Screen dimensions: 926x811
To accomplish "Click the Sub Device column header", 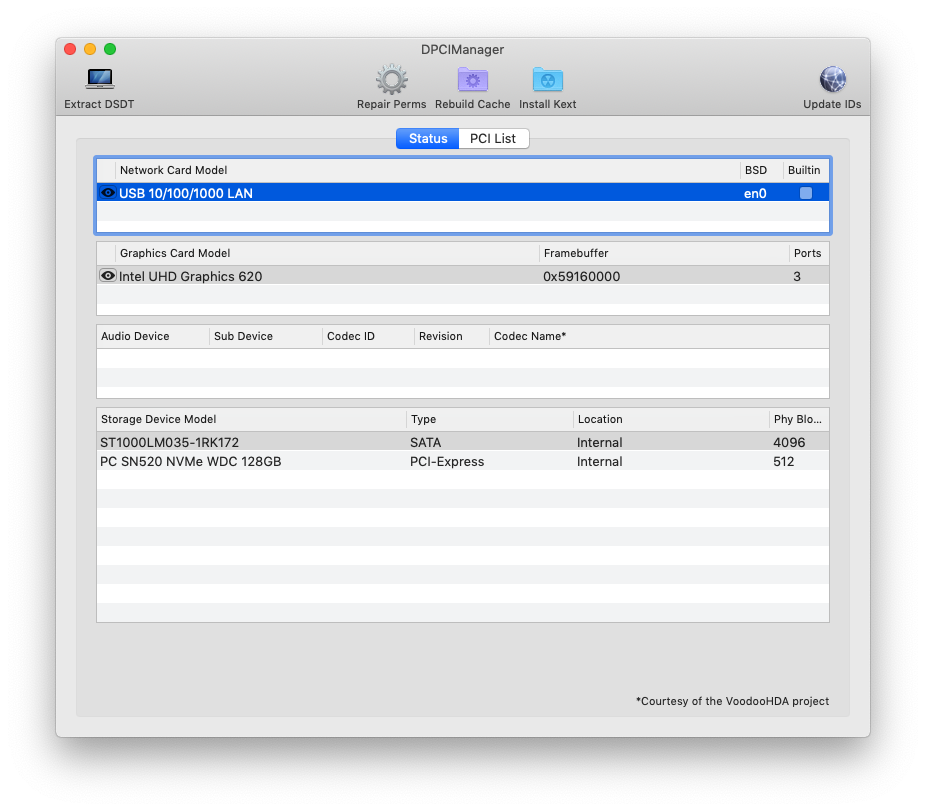I will click(266, 336).
